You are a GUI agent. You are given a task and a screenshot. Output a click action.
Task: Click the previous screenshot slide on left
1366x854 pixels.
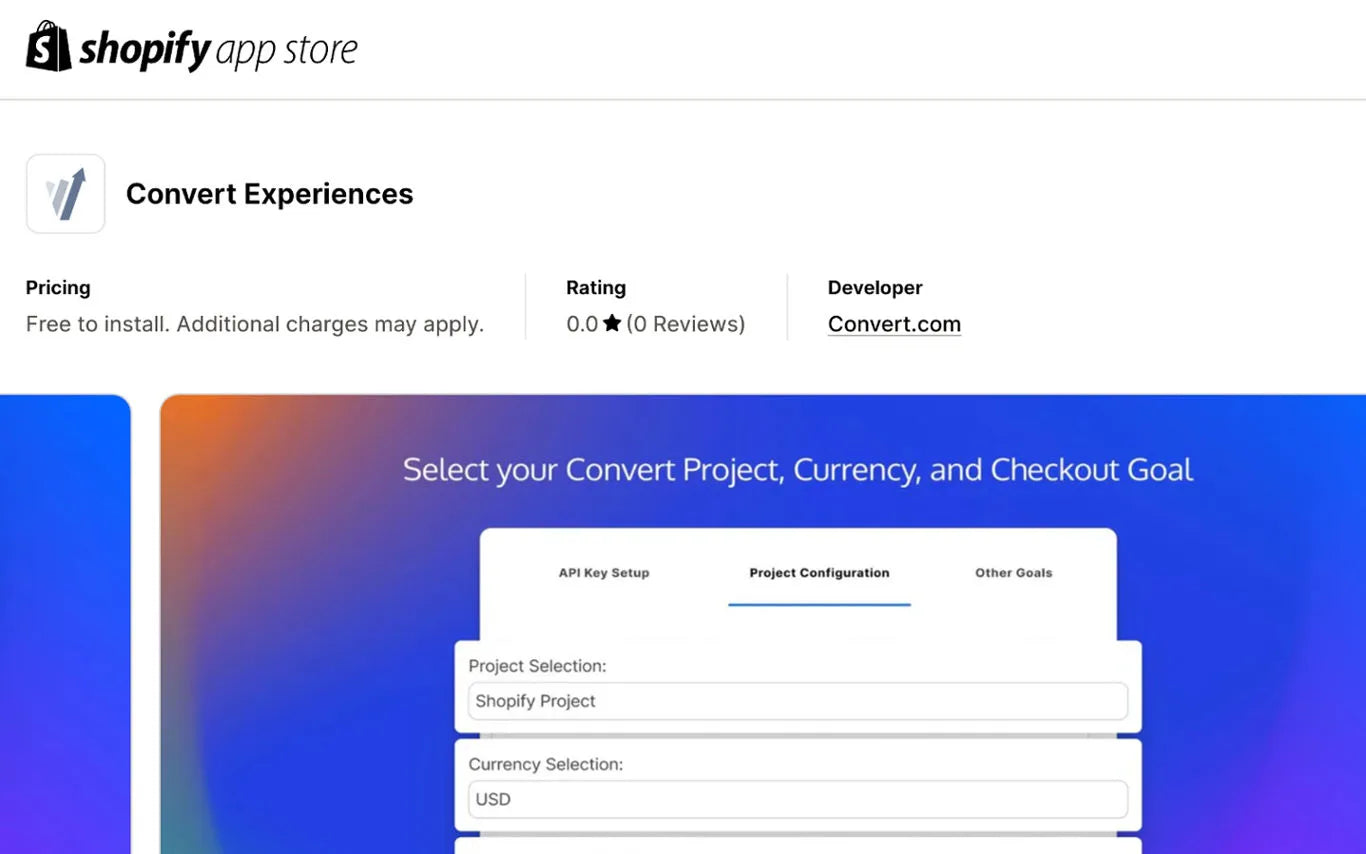(65, 624)
